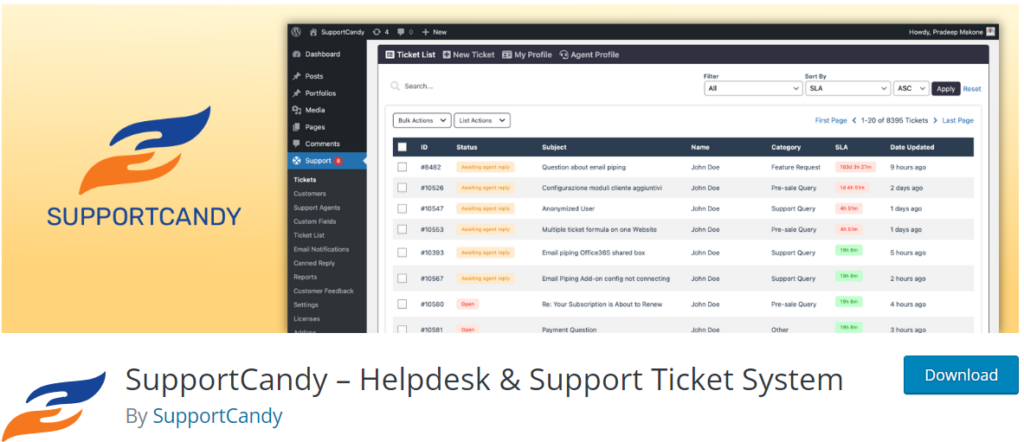Open the Agent Profile tab
Screen dimensions: 1024x442
[589, 55]
